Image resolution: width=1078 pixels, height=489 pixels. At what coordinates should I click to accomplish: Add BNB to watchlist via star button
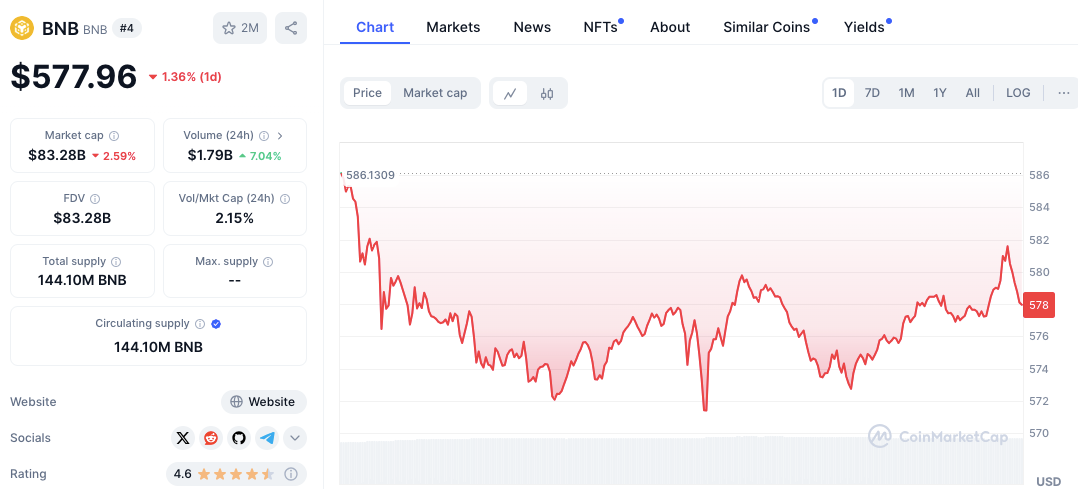240,28
